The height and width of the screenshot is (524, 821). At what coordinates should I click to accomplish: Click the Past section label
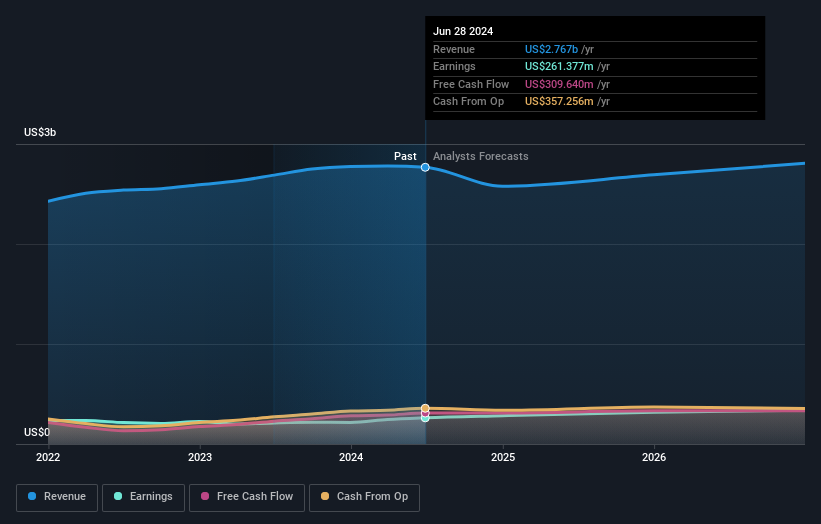click(405, 156)
